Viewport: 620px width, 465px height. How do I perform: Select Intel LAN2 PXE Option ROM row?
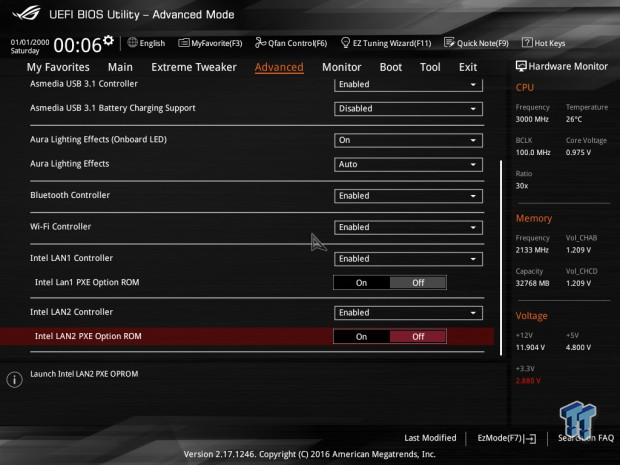tap(247, 336)
